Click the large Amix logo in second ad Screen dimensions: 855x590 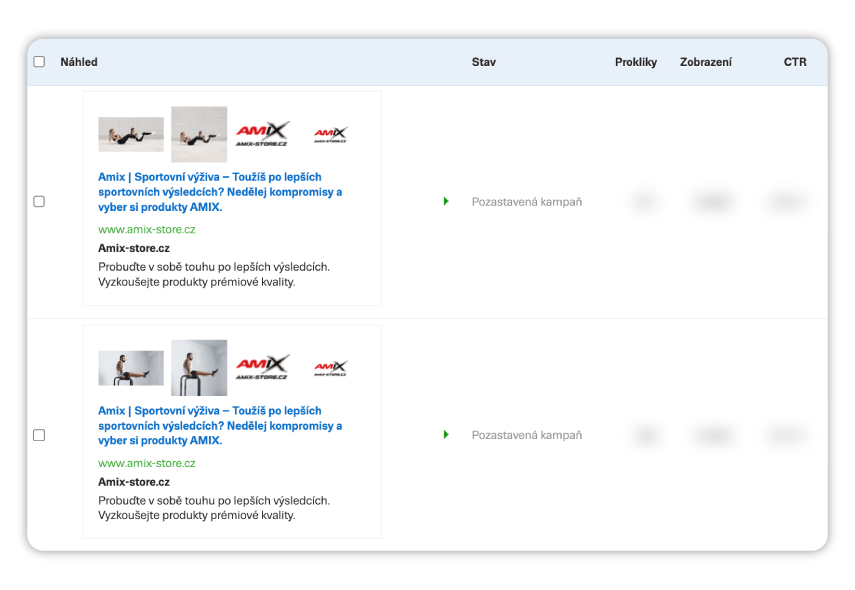pos(262,368)
